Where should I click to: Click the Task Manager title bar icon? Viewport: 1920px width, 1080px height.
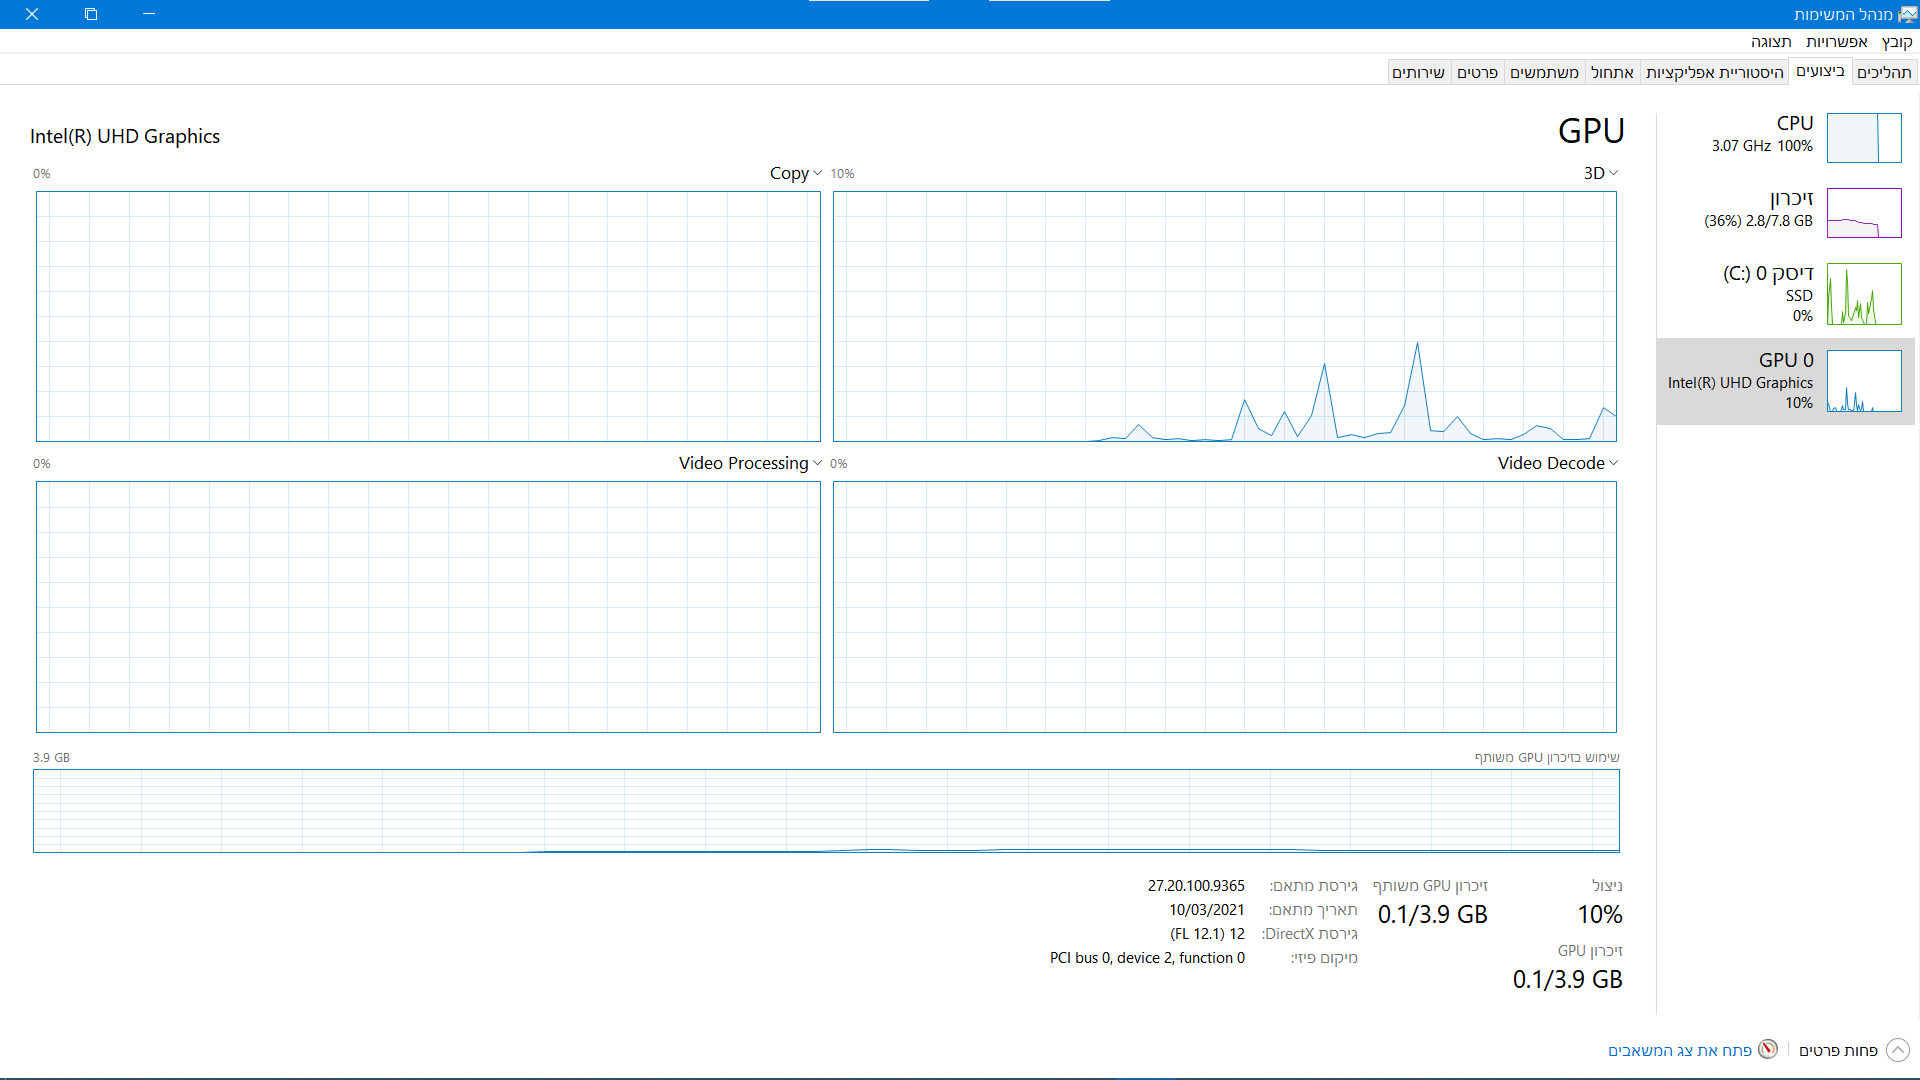pos(1907,14)
